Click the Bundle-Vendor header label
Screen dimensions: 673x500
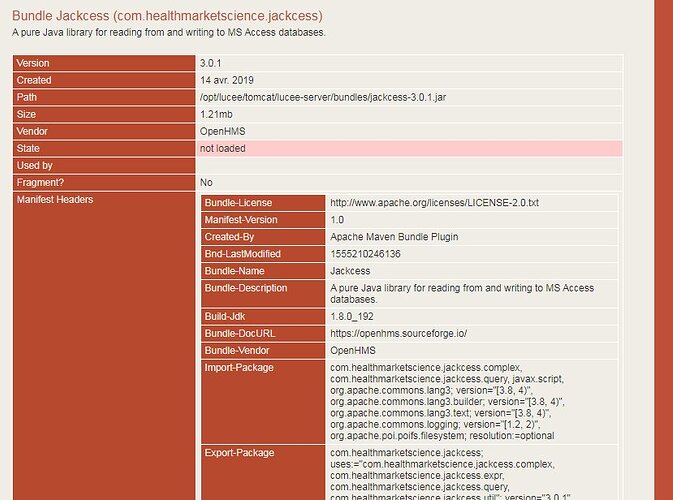click(x=237, y=351)
